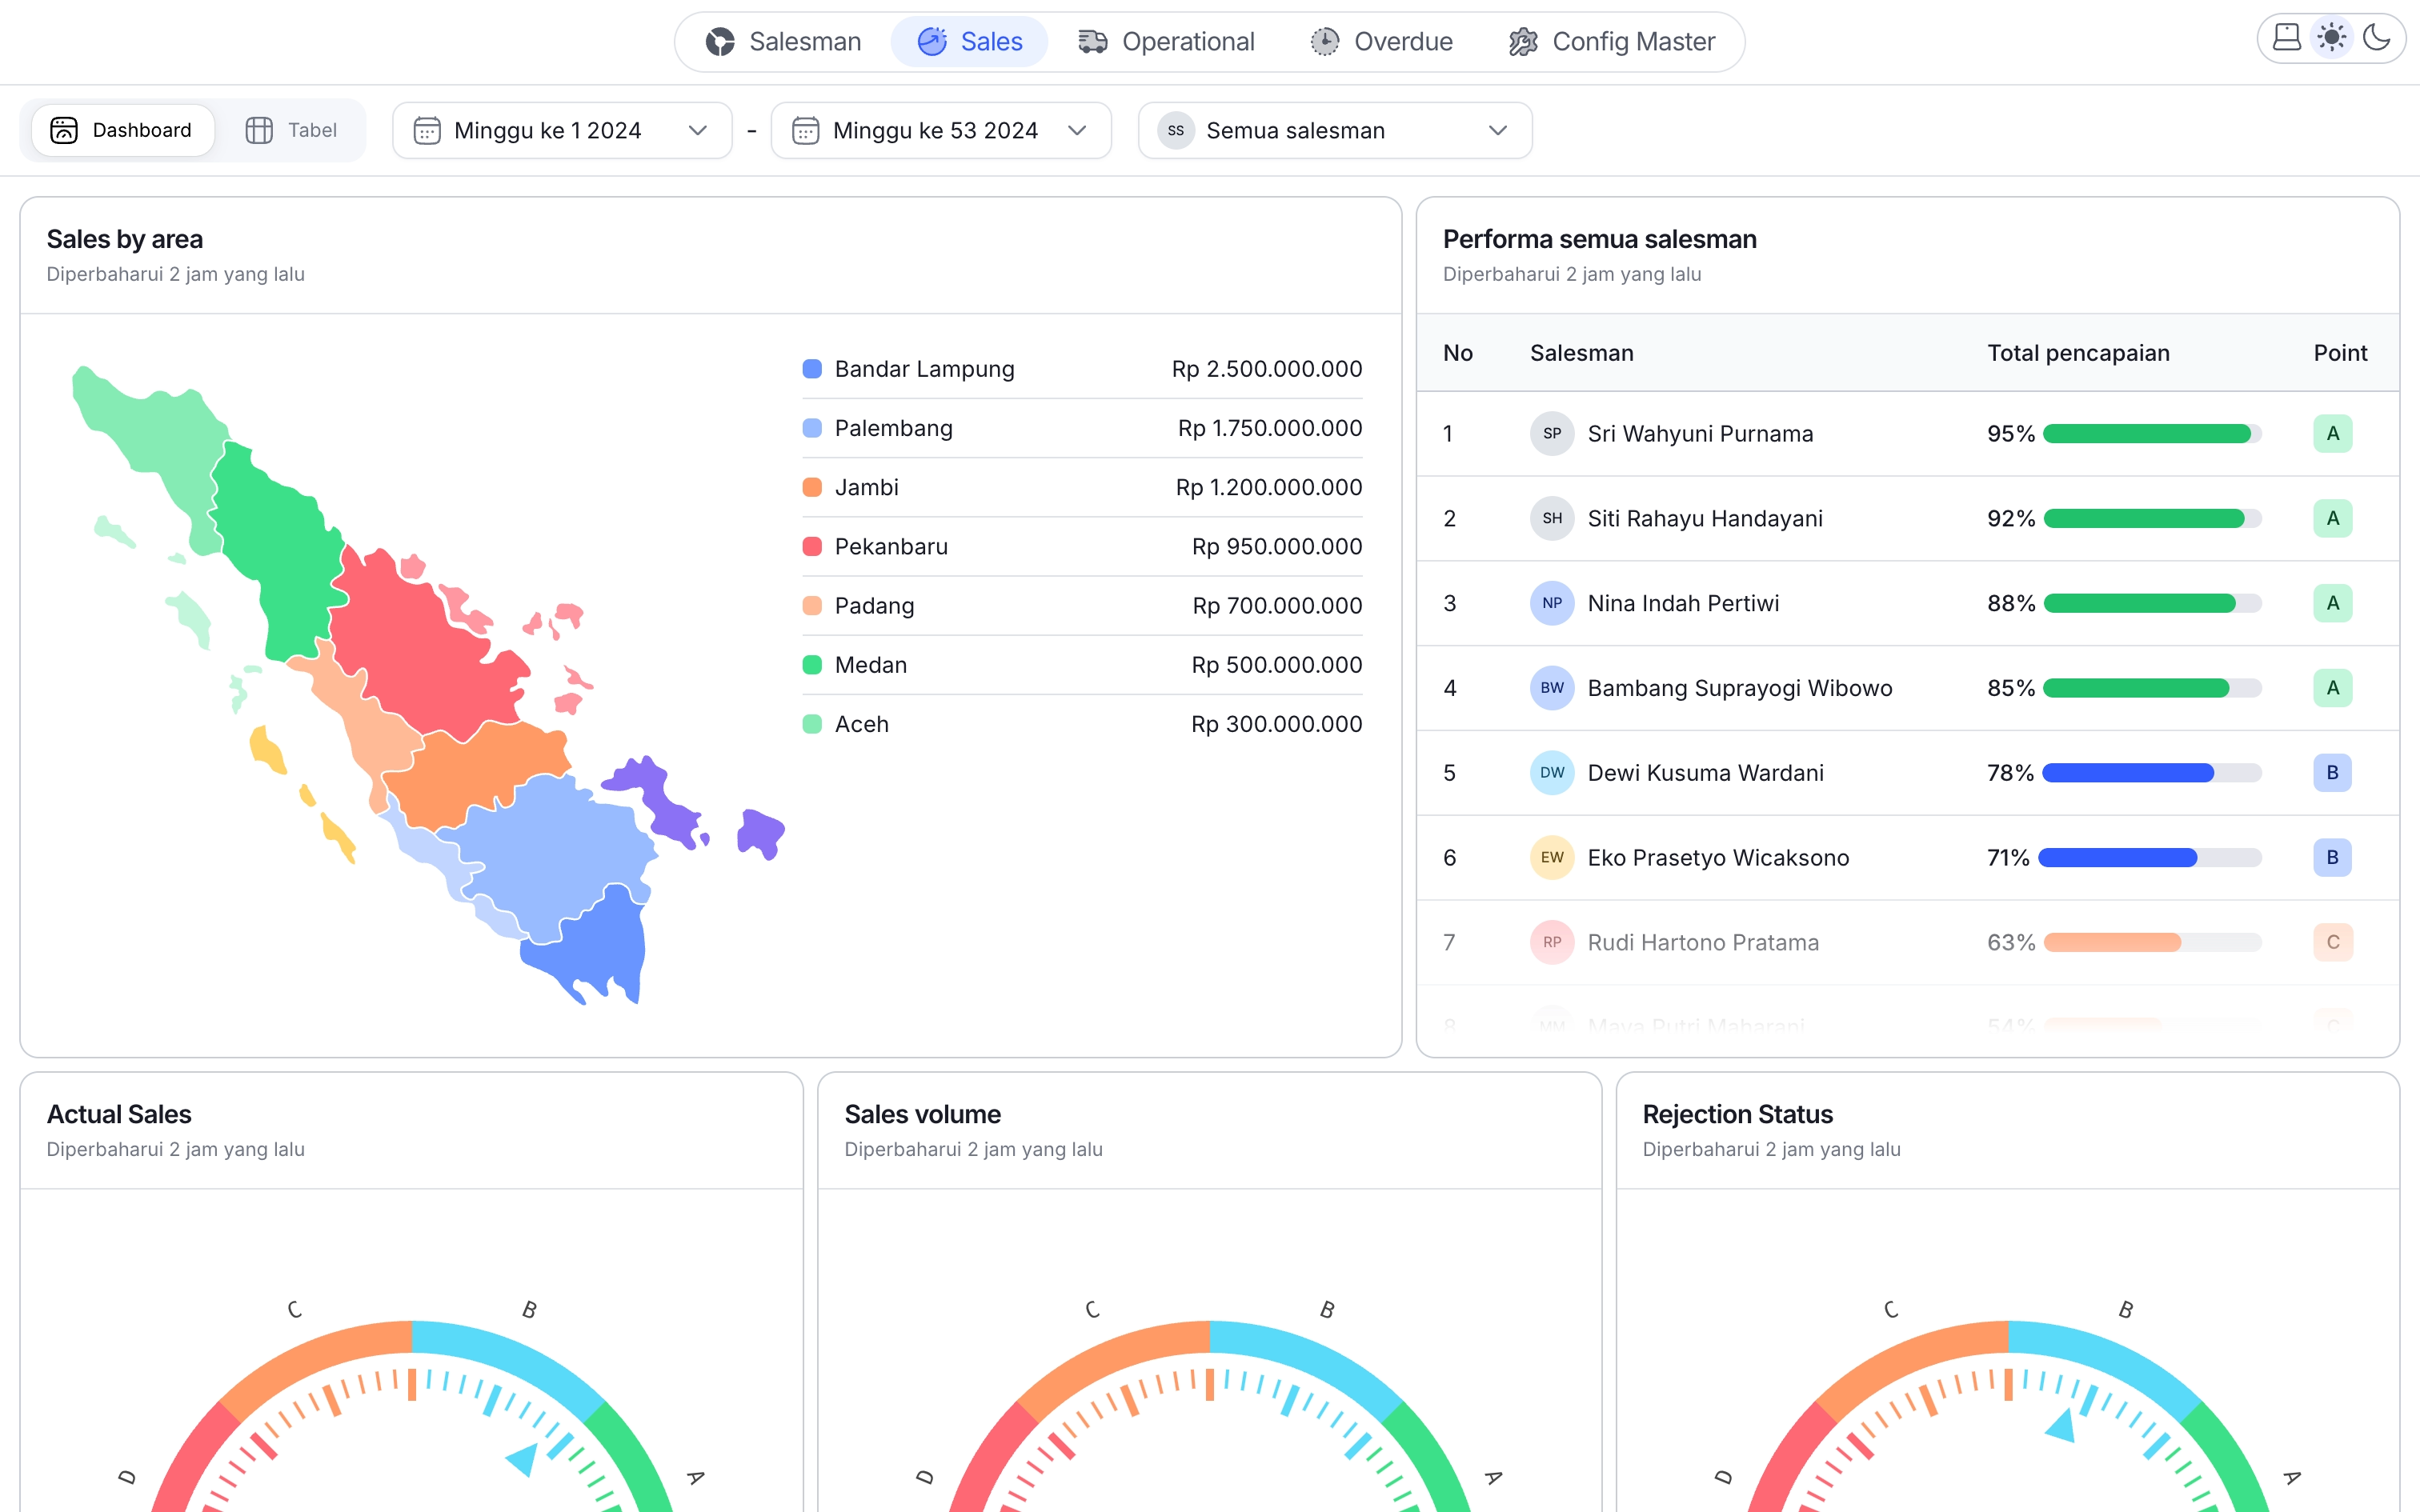Enable dark mode moon icon
The image size is (2420, 1512).
click(x=2376, y=38)
